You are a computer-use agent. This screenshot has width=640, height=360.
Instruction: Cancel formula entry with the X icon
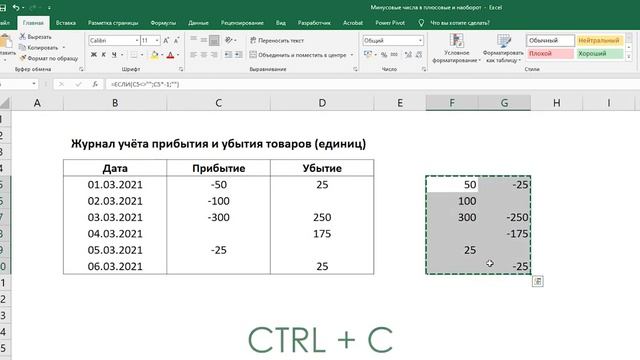tap(61, 84)
